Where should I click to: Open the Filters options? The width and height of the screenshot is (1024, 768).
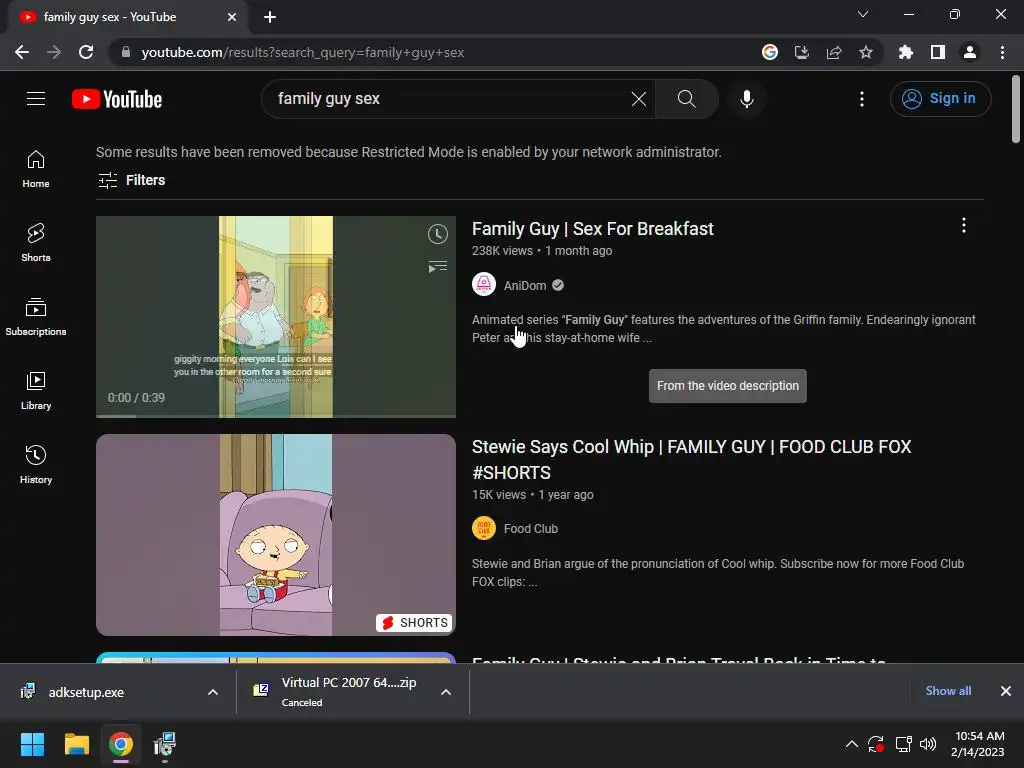pyautogui.click(x=131, y=180)
